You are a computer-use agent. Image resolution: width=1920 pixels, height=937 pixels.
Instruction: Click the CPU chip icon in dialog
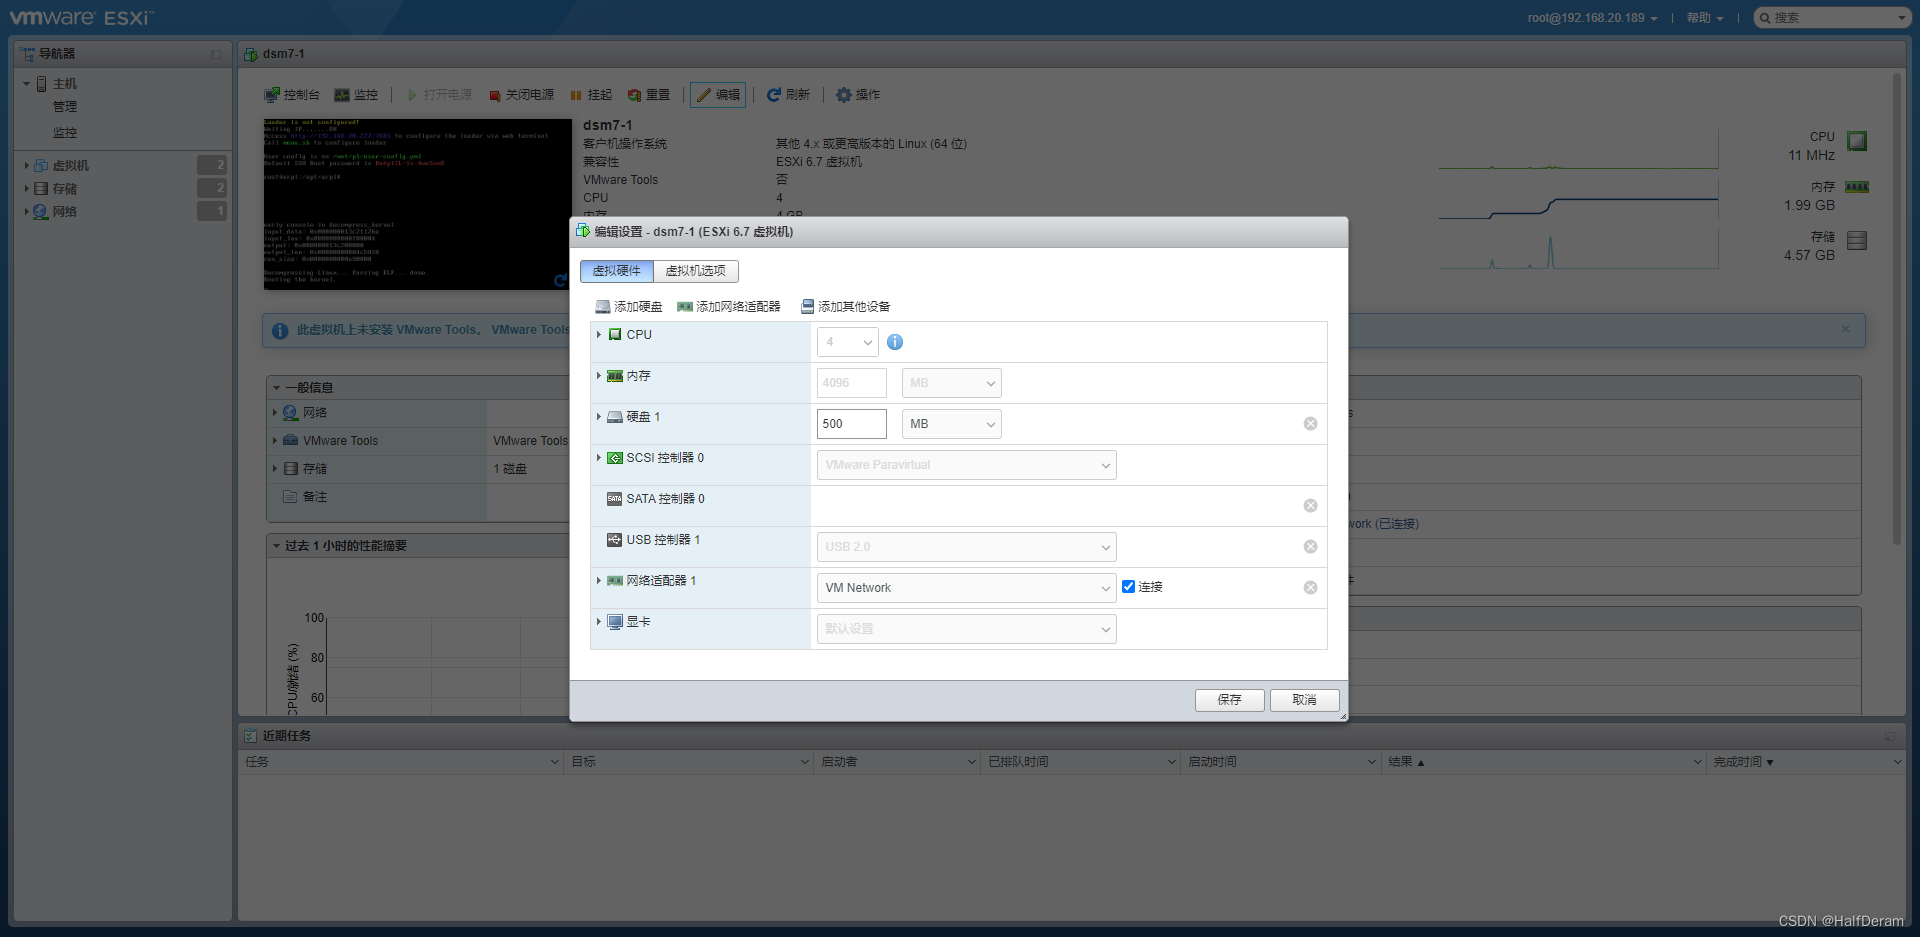tap(615, 335)
